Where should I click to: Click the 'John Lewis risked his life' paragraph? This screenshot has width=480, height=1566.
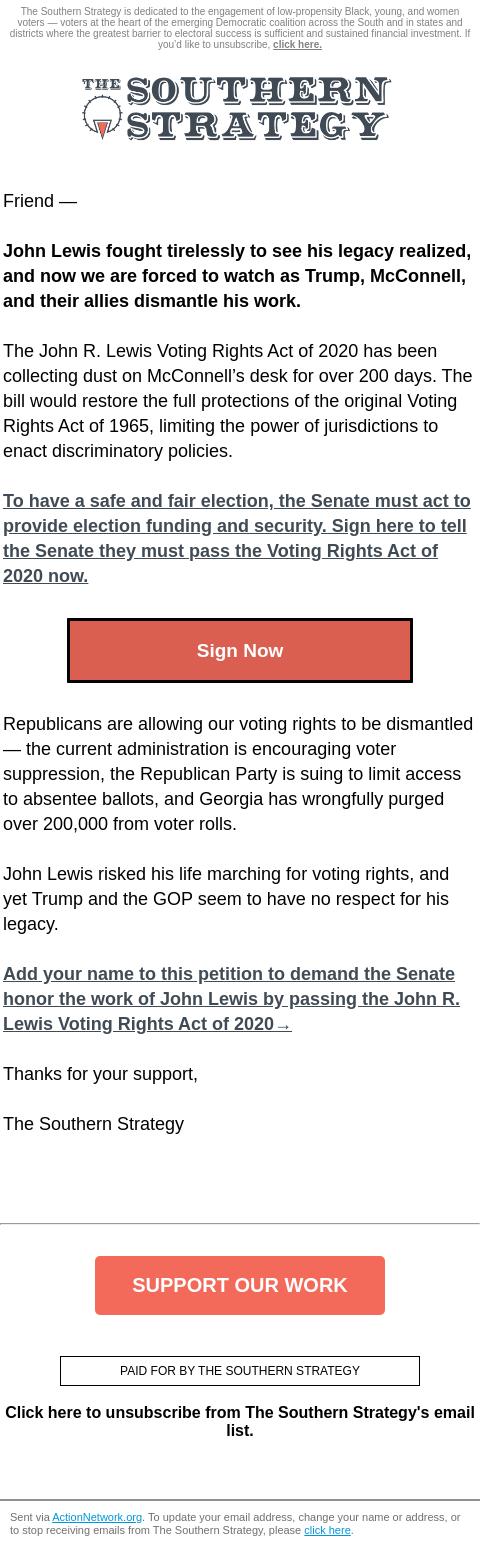(x=226, y=899)
